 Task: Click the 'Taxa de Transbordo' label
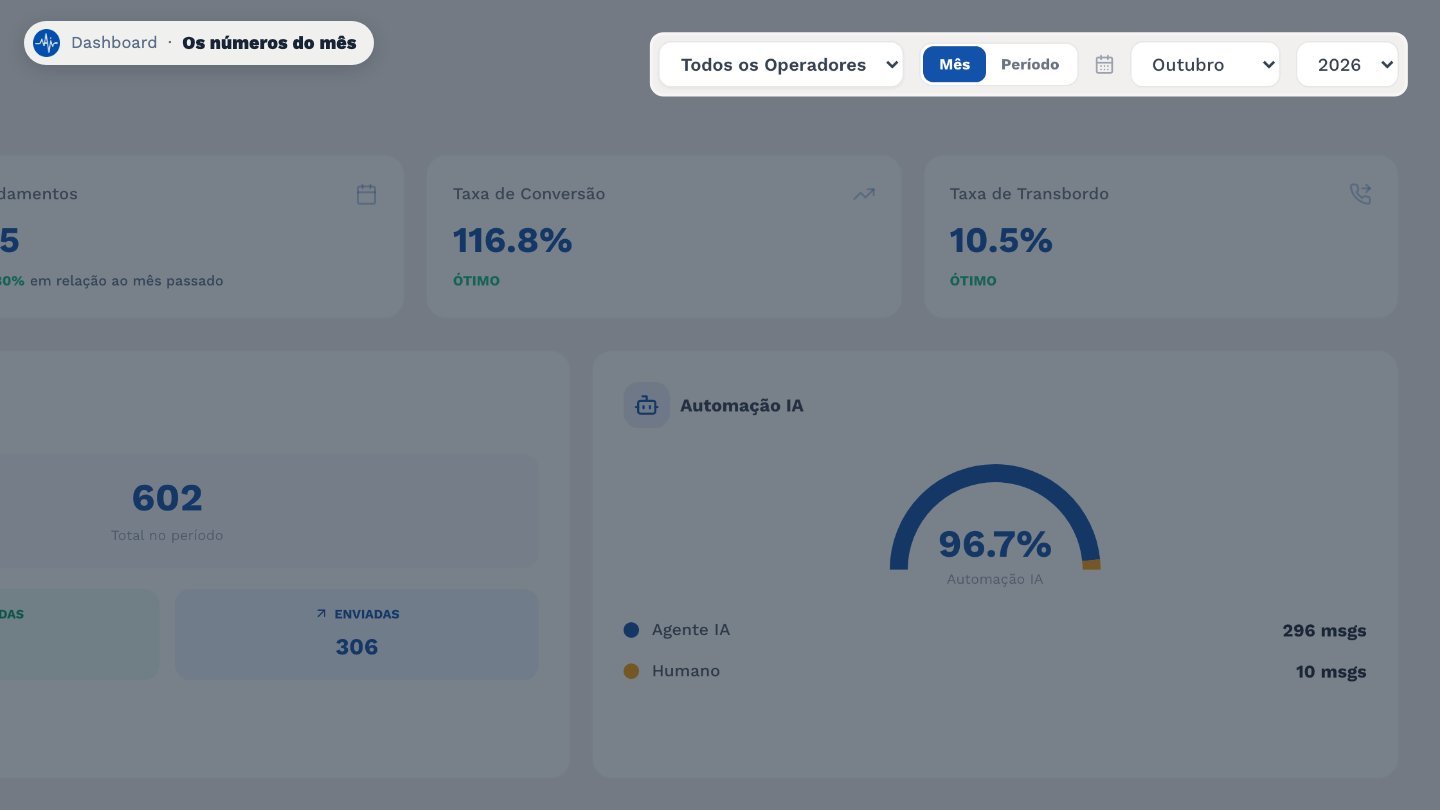1029,194
